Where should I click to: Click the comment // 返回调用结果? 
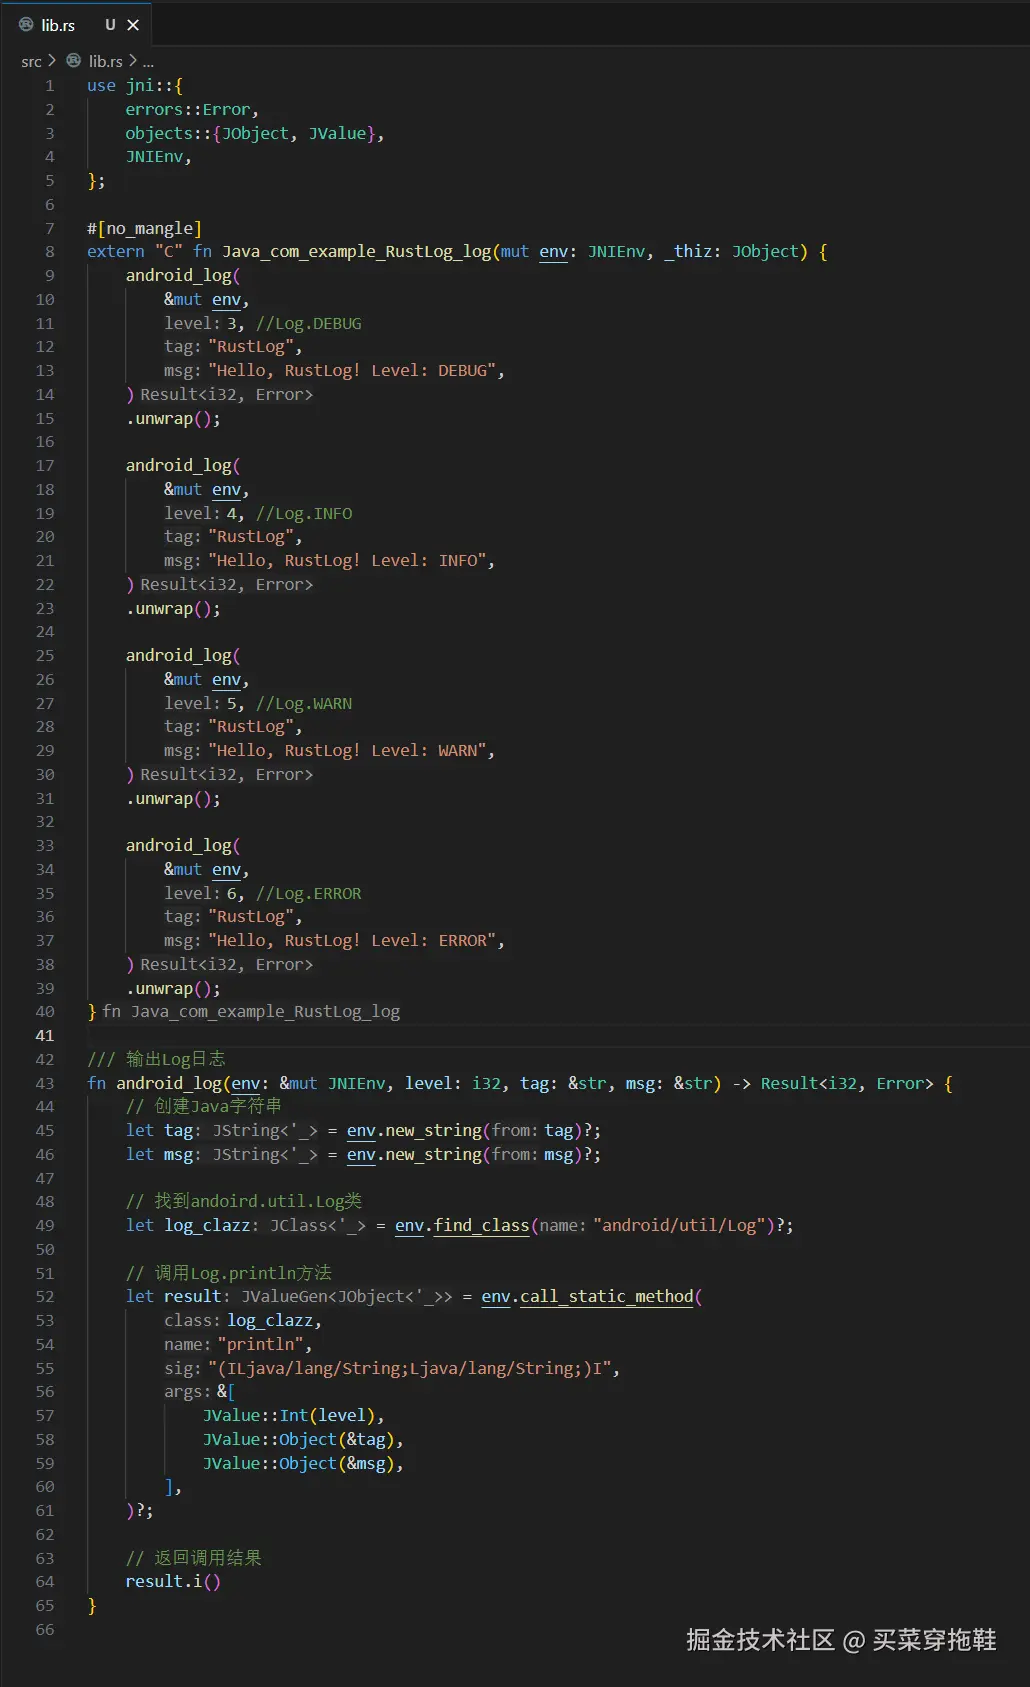point(193,1558)
